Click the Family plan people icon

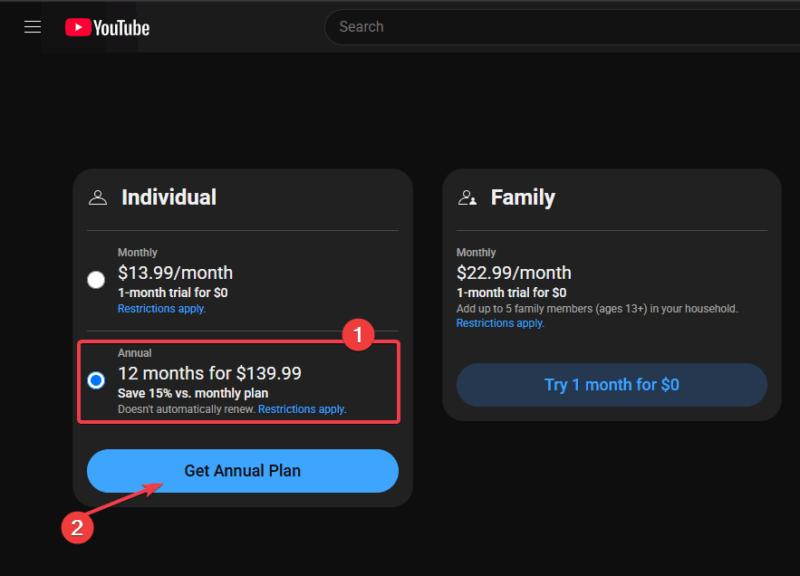(x=467, y=197)
